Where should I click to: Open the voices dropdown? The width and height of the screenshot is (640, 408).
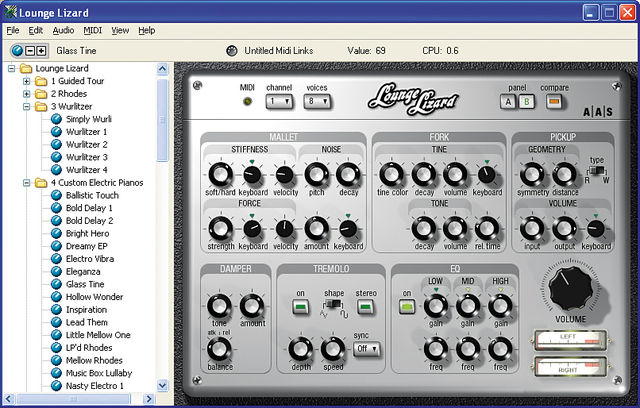tap(317, 101)
